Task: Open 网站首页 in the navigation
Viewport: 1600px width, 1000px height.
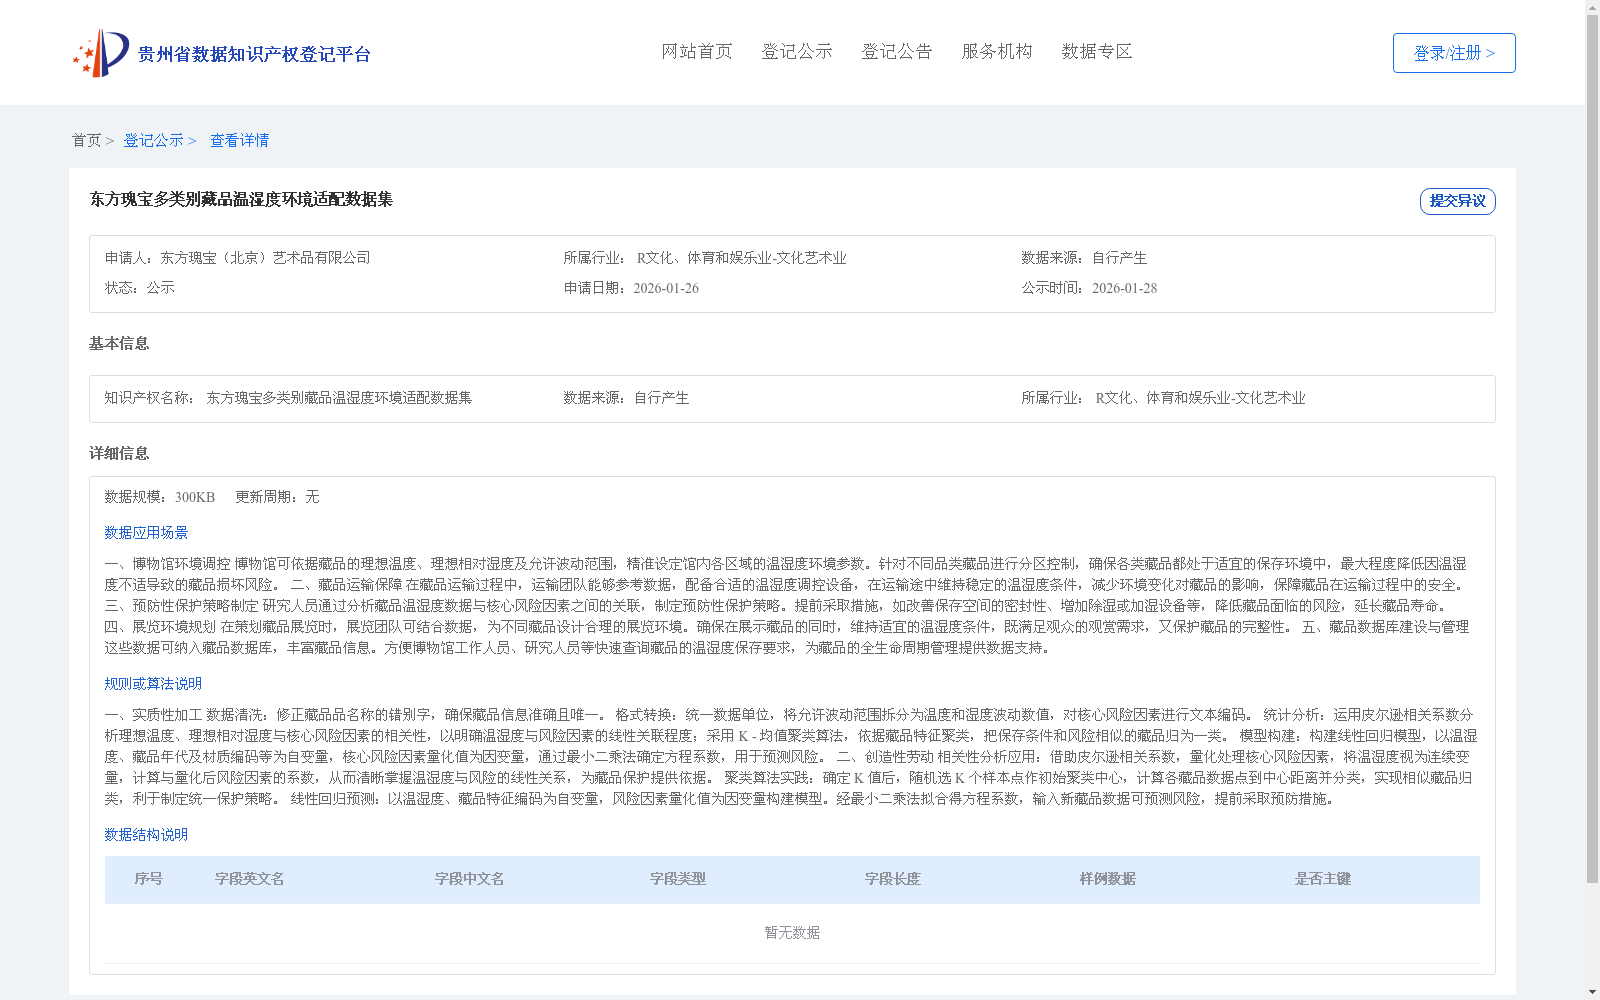Action: 697,51
